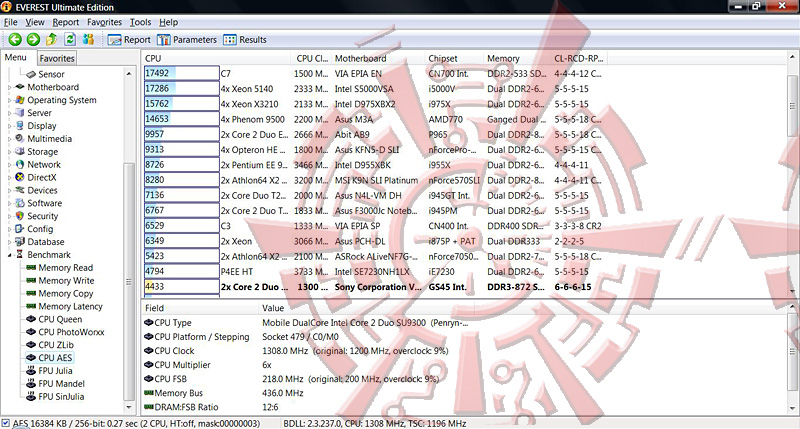
Task: Expand the Multimedia tree node
Action: click(10, 138)
